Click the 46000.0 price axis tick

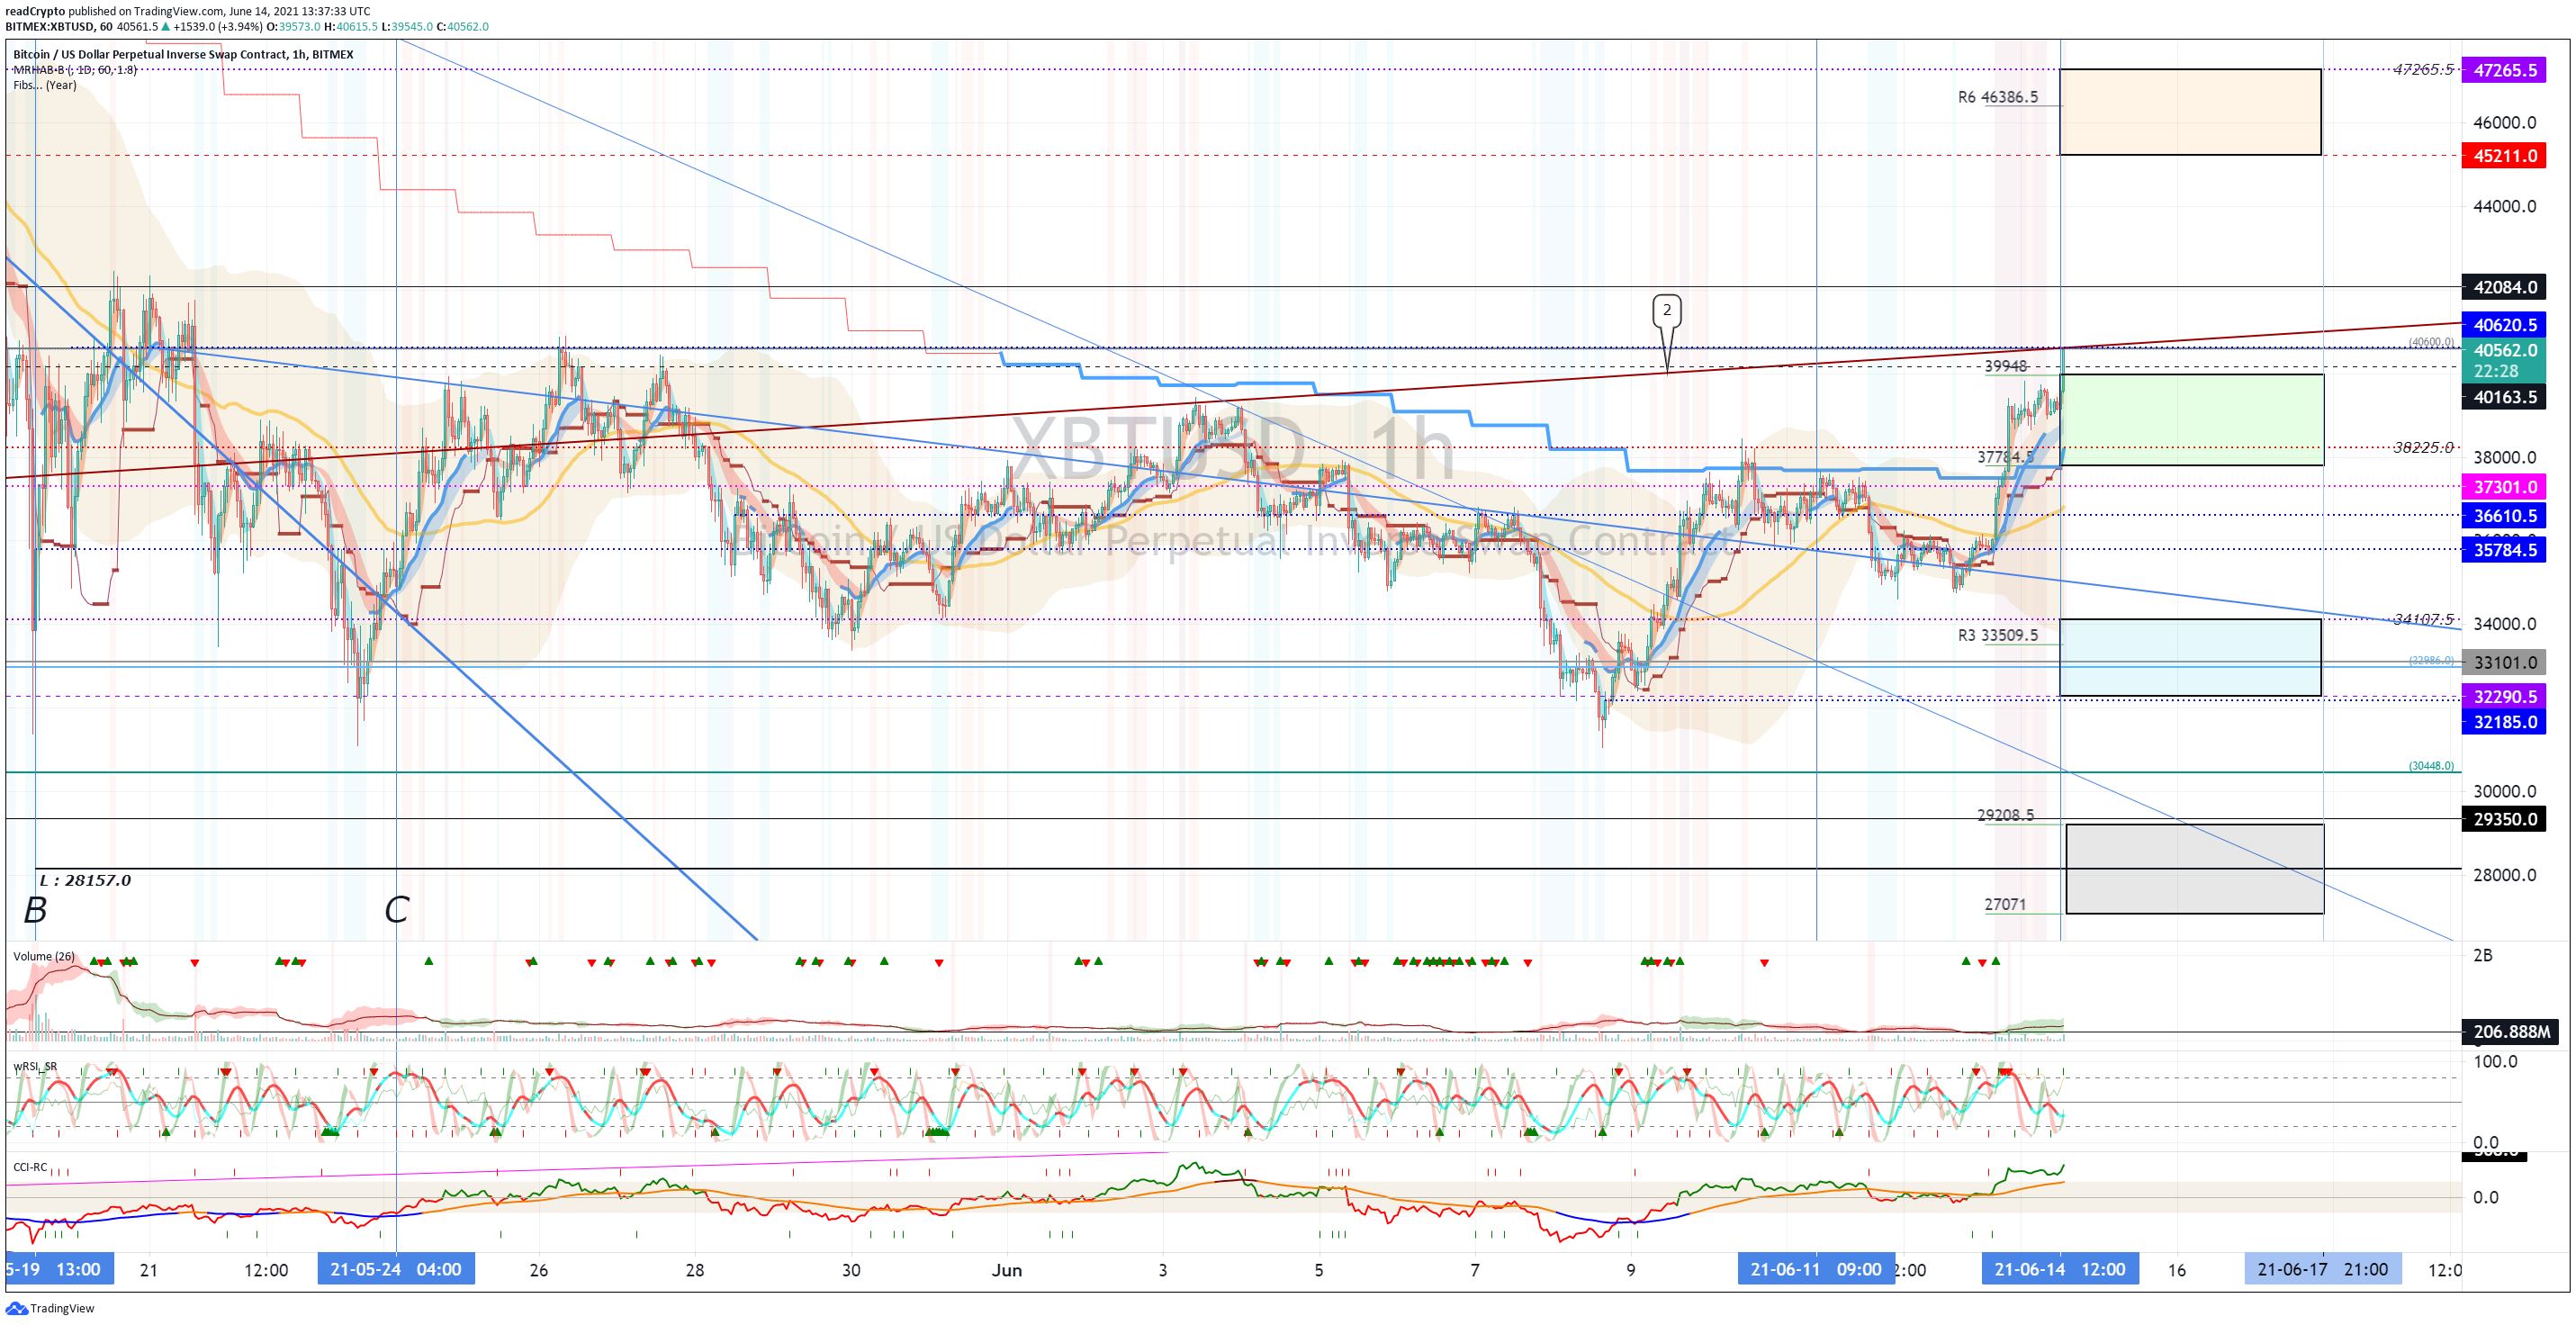click(x=2504, y=123)
